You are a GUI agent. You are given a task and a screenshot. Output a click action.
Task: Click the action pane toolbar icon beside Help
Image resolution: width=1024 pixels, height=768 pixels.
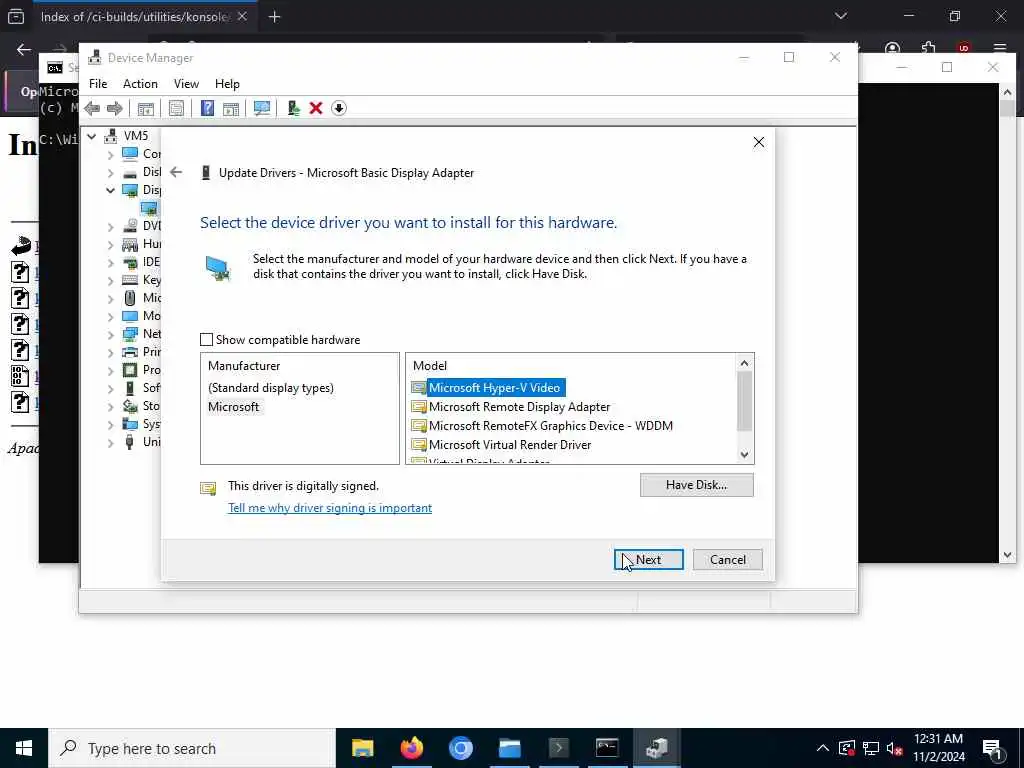[x=231, y=108]
